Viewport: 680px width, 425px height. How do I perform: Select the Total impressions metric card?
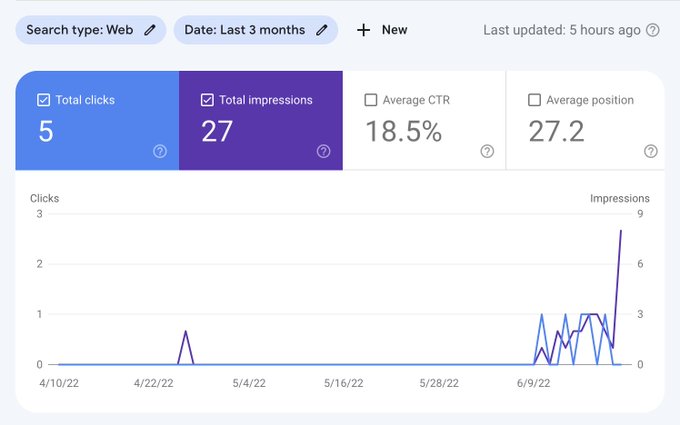coord(261,121)
